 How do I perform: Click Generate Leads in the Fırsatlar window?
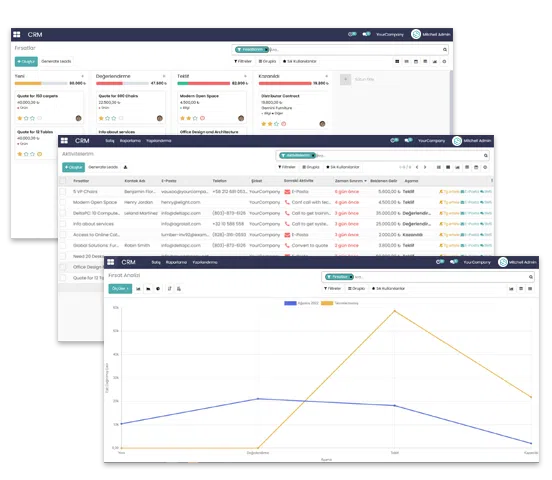click(56, 62)
